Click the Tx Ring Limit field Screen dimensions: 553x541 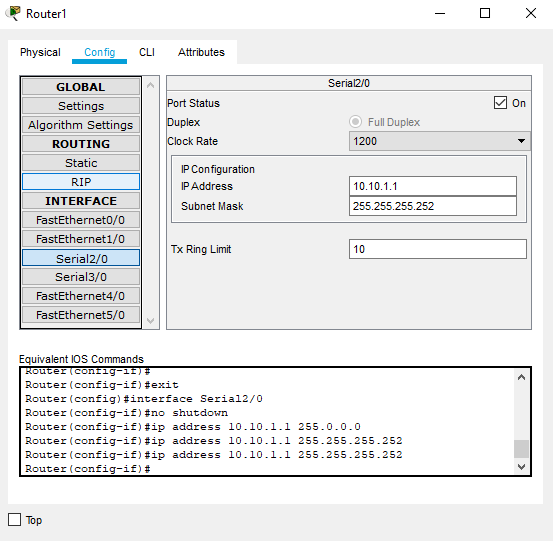[438, 249]
